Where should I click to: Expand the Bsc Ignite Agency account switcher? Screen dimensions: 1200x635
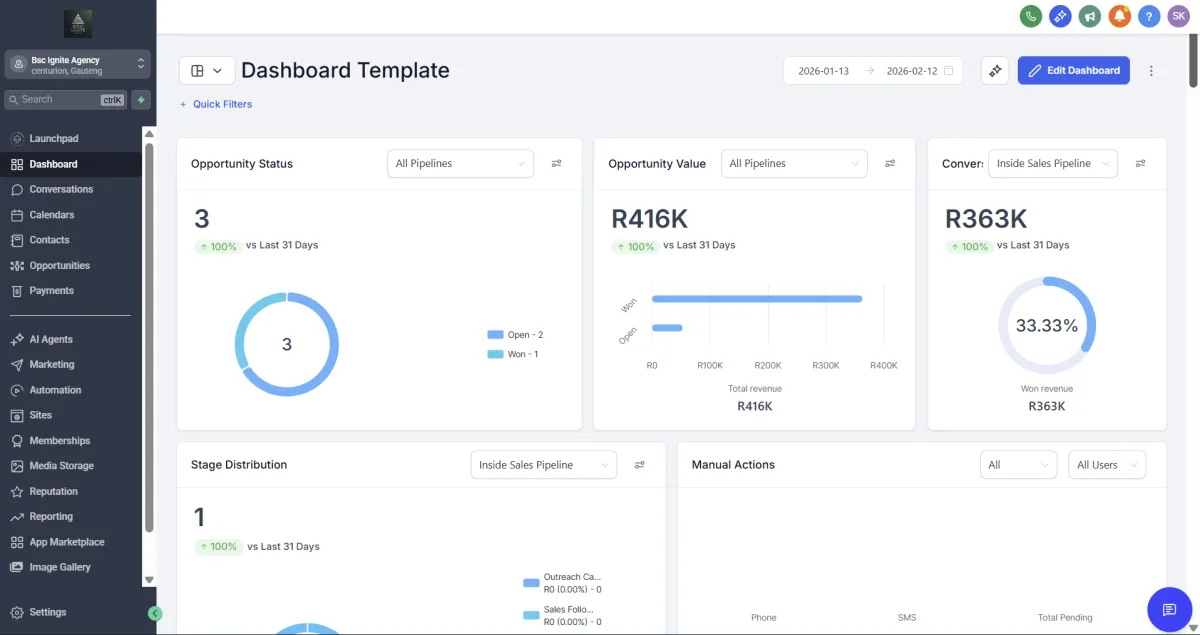(x=78, y=64)
